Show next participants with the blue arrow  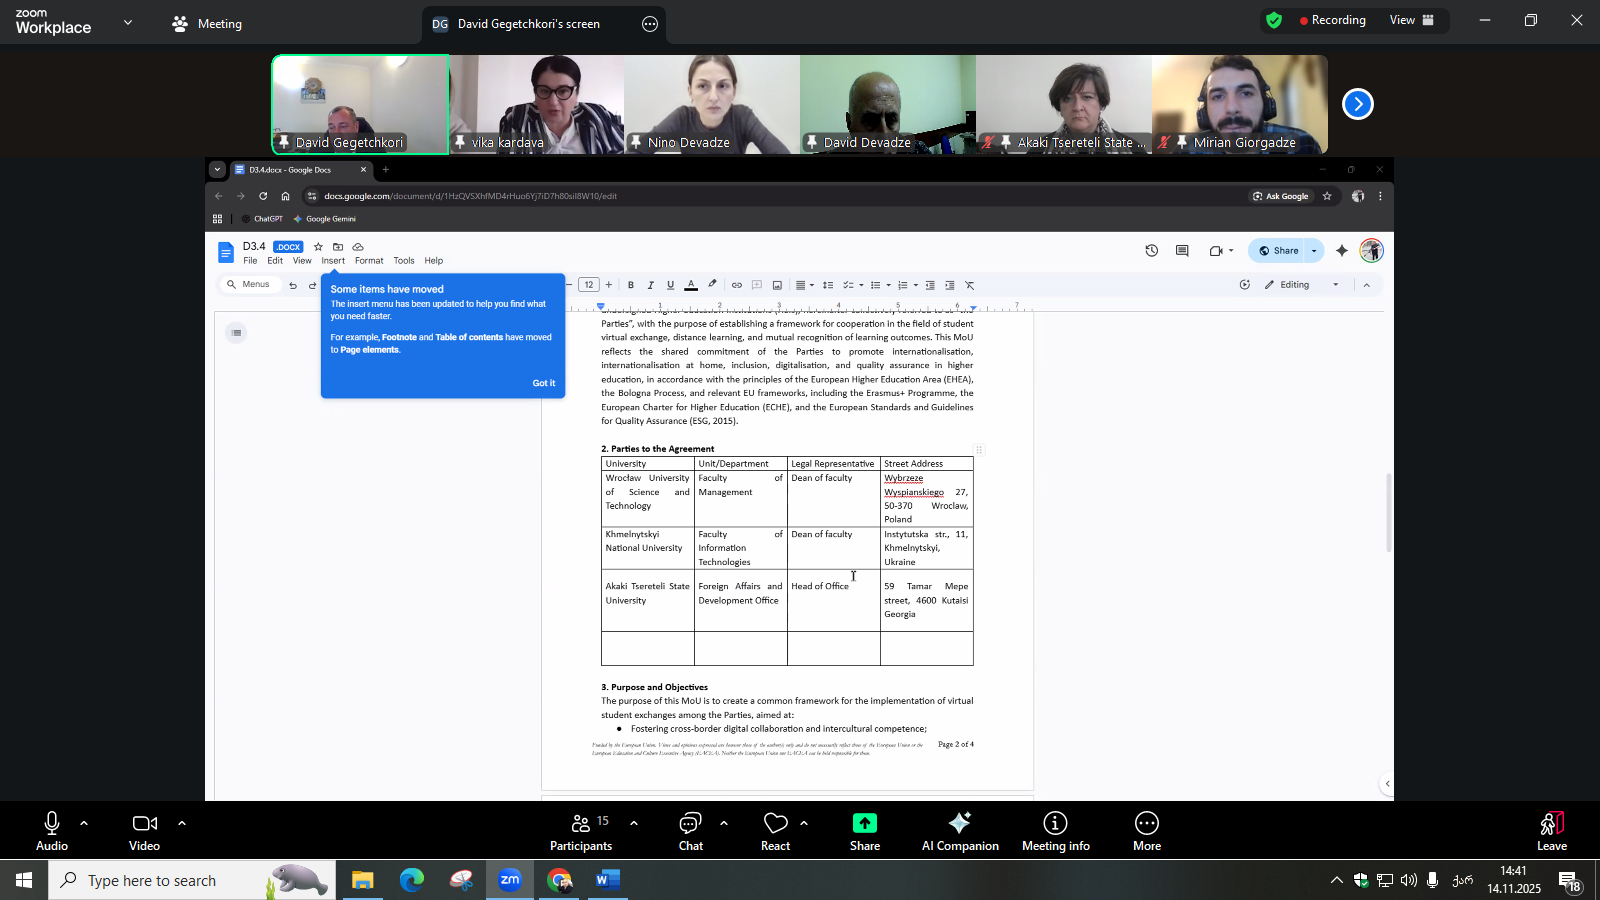(x=1357, y=104)
